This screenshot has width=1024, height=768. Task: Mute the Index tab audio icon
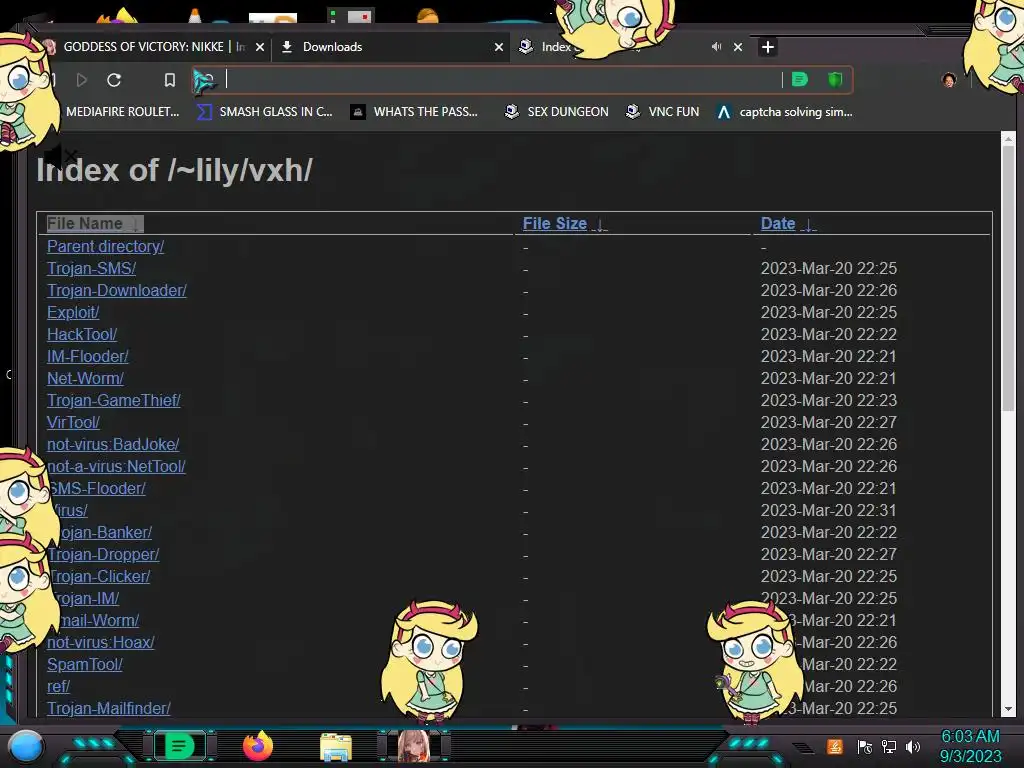coord(716,46)
